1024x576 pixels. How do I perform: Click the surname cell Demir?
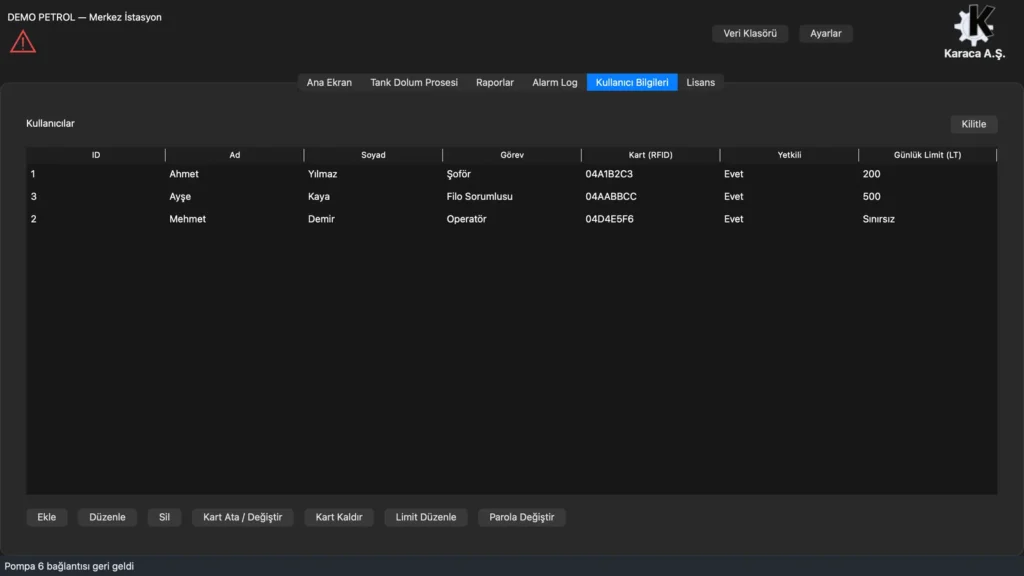coord(321,219)
